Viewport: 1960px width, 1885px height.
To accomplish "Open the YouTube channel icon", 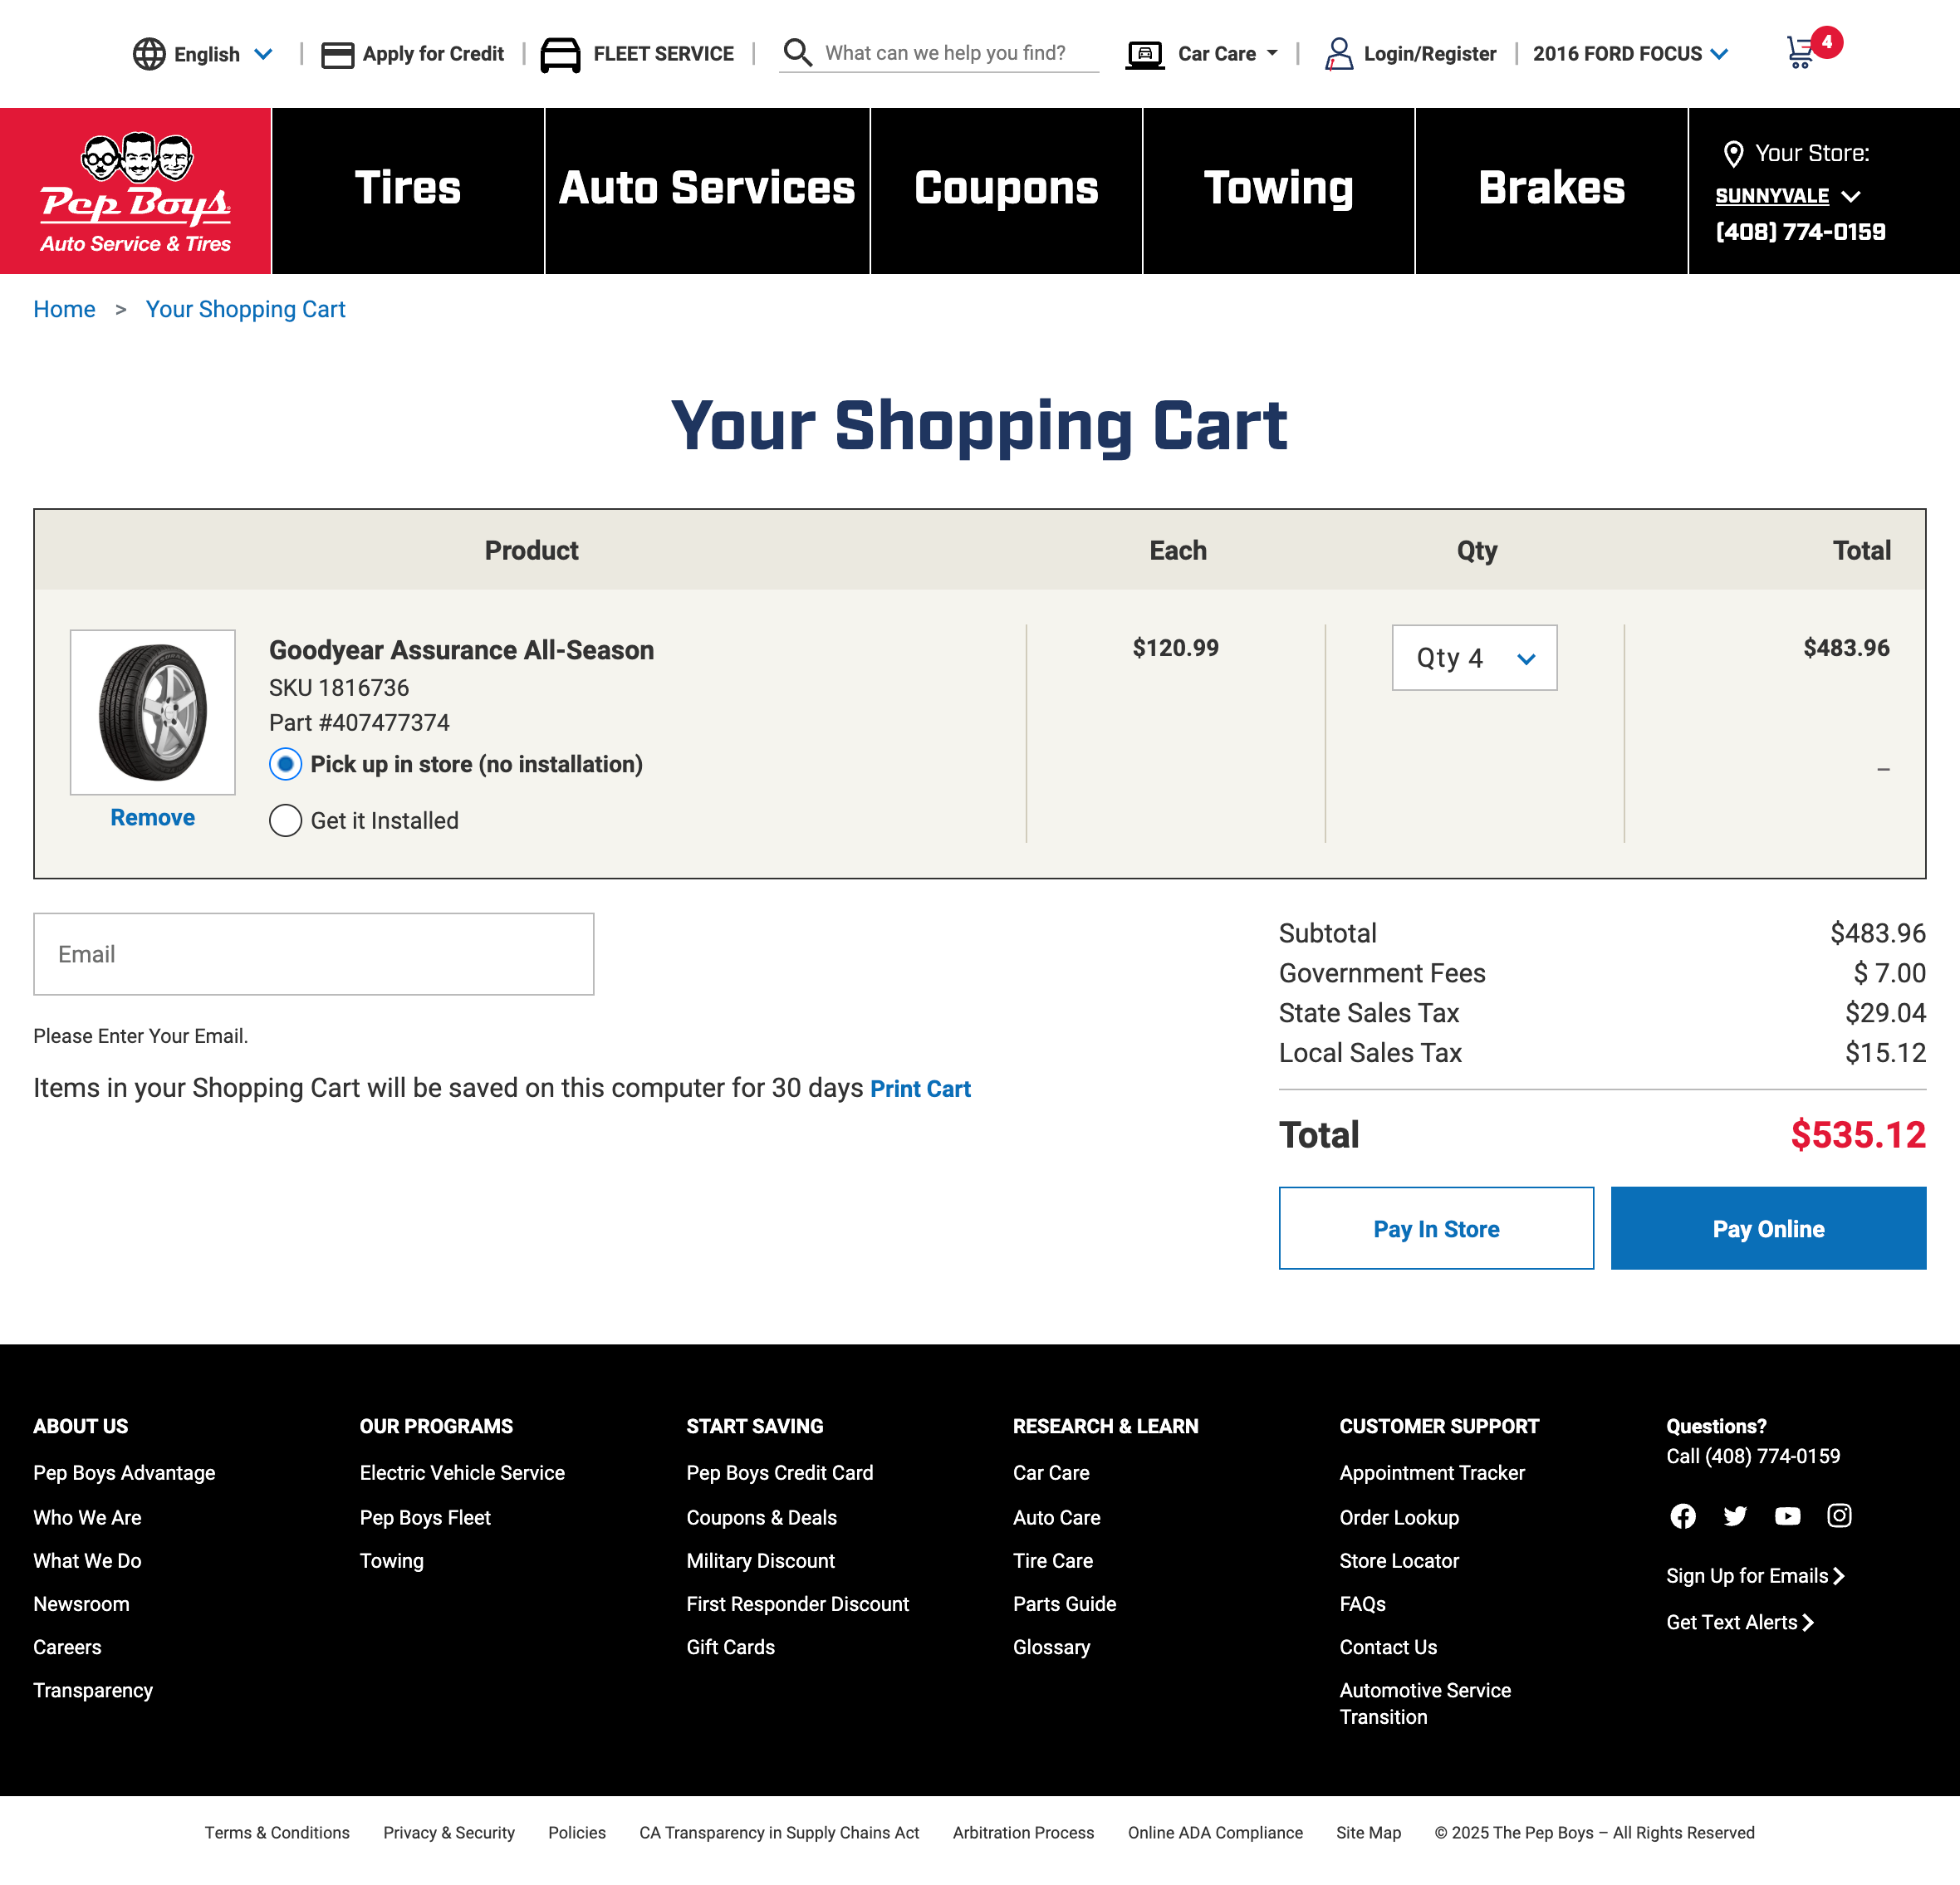I will tap(1787, 1516).
